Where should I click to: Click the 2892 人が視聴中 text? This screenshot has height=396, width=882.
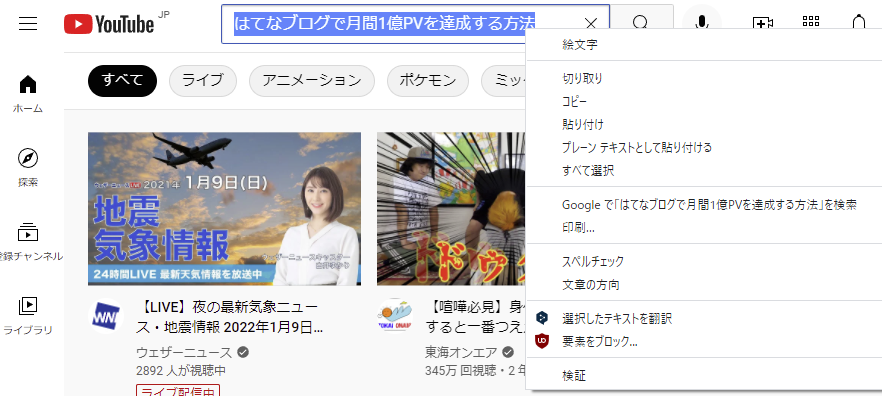(181, 371)
